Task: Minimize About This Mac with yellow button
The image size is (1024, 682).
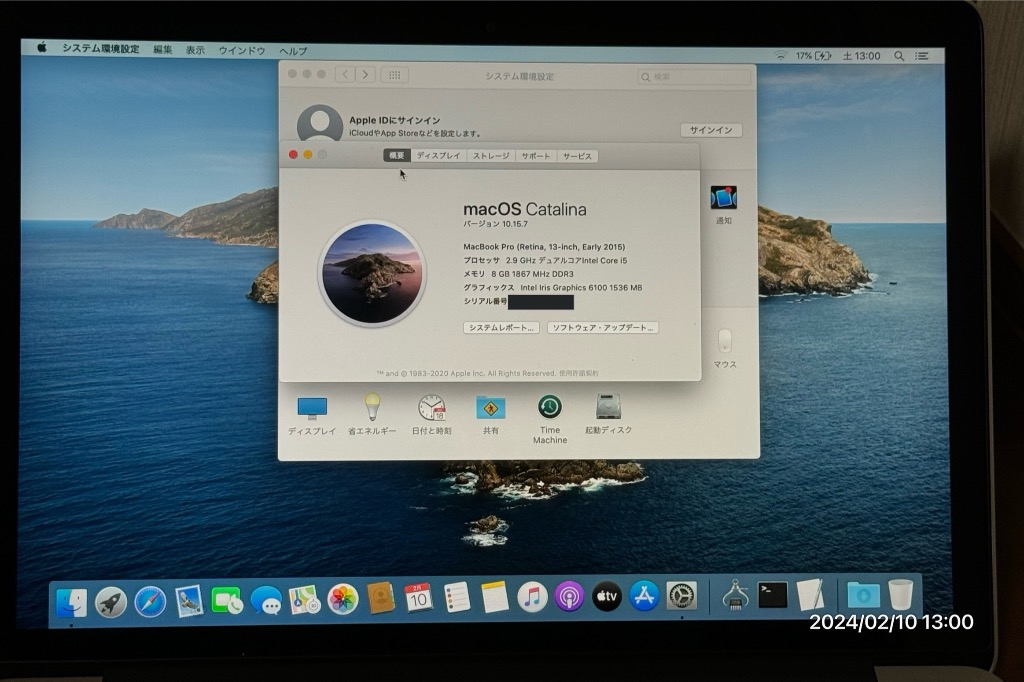Action: (308, 155)
